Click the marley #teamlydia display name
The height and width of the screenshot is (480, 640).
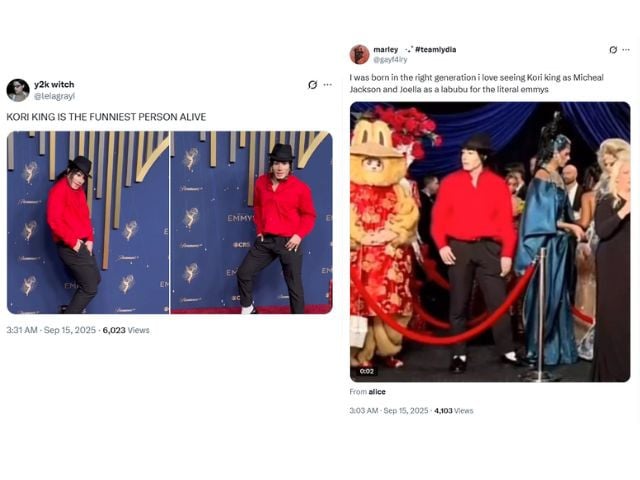[415, 49]
